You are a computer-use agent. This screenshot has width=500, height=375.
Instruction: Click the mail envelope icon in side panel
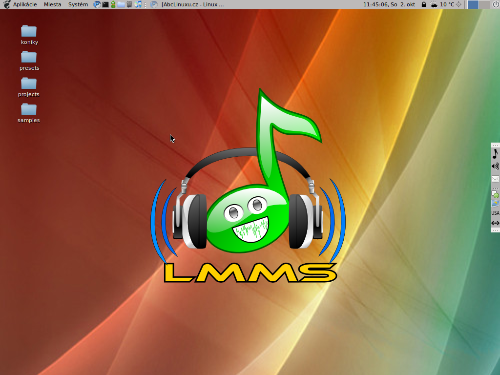pyautogui.click(x=495, y=179)
